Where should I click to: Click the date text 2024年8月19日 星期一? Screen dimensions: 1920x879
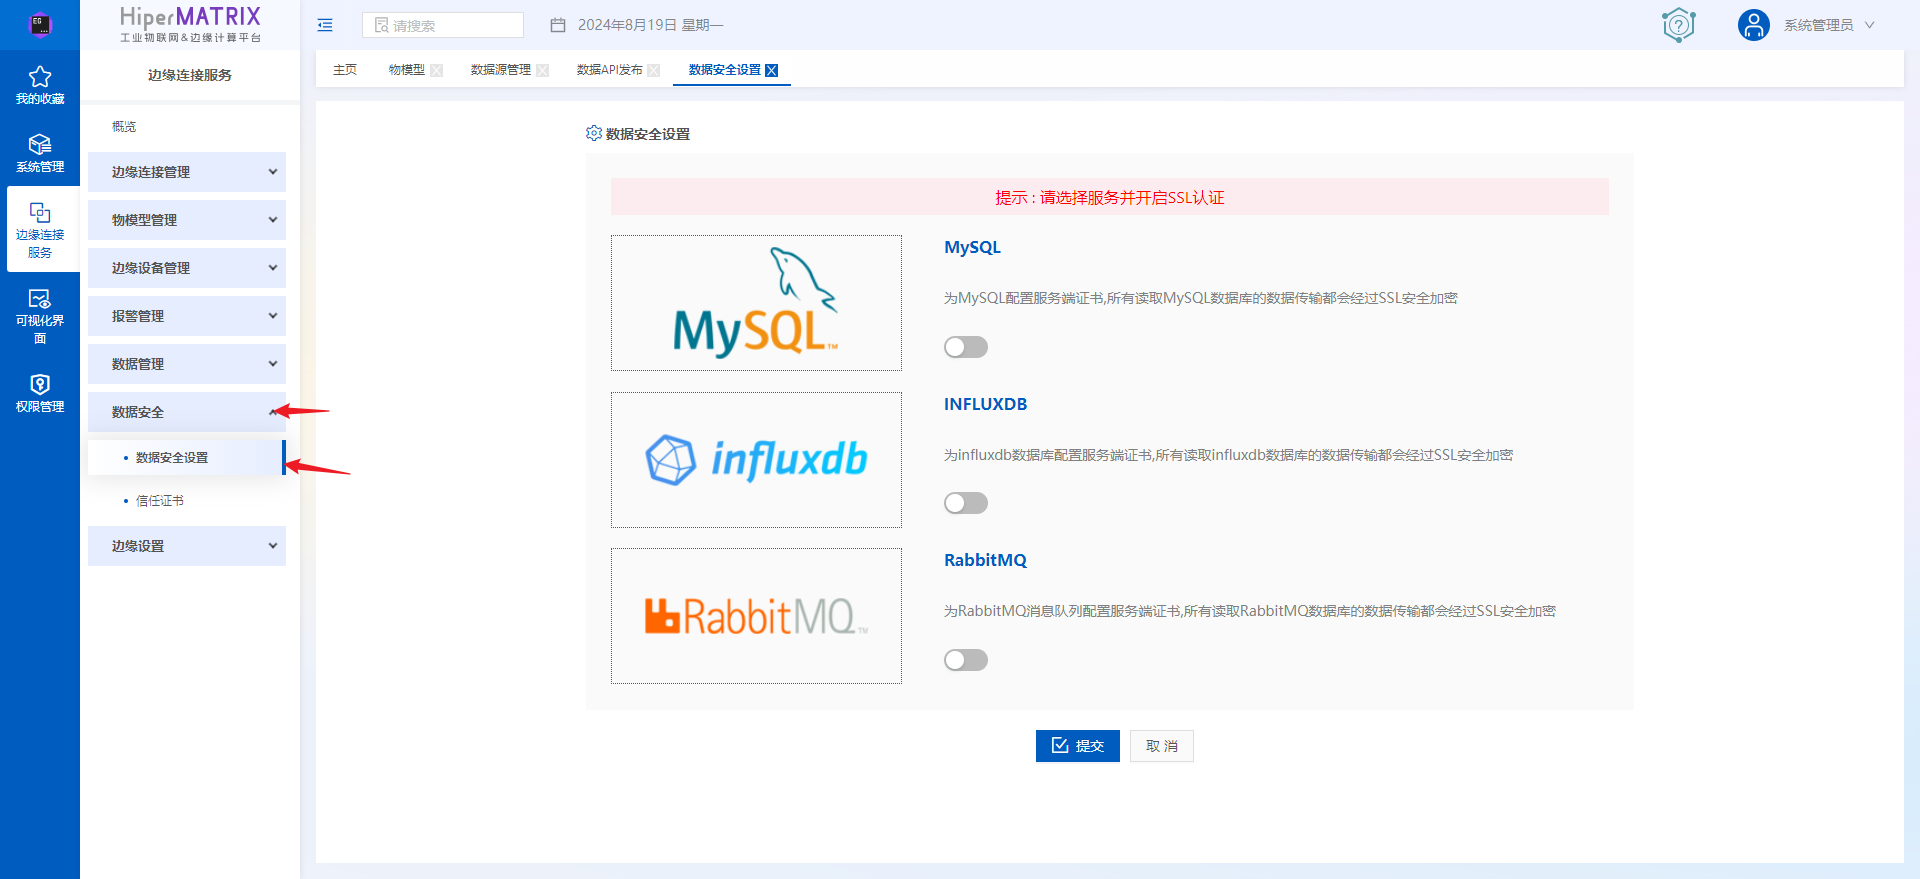650,25
